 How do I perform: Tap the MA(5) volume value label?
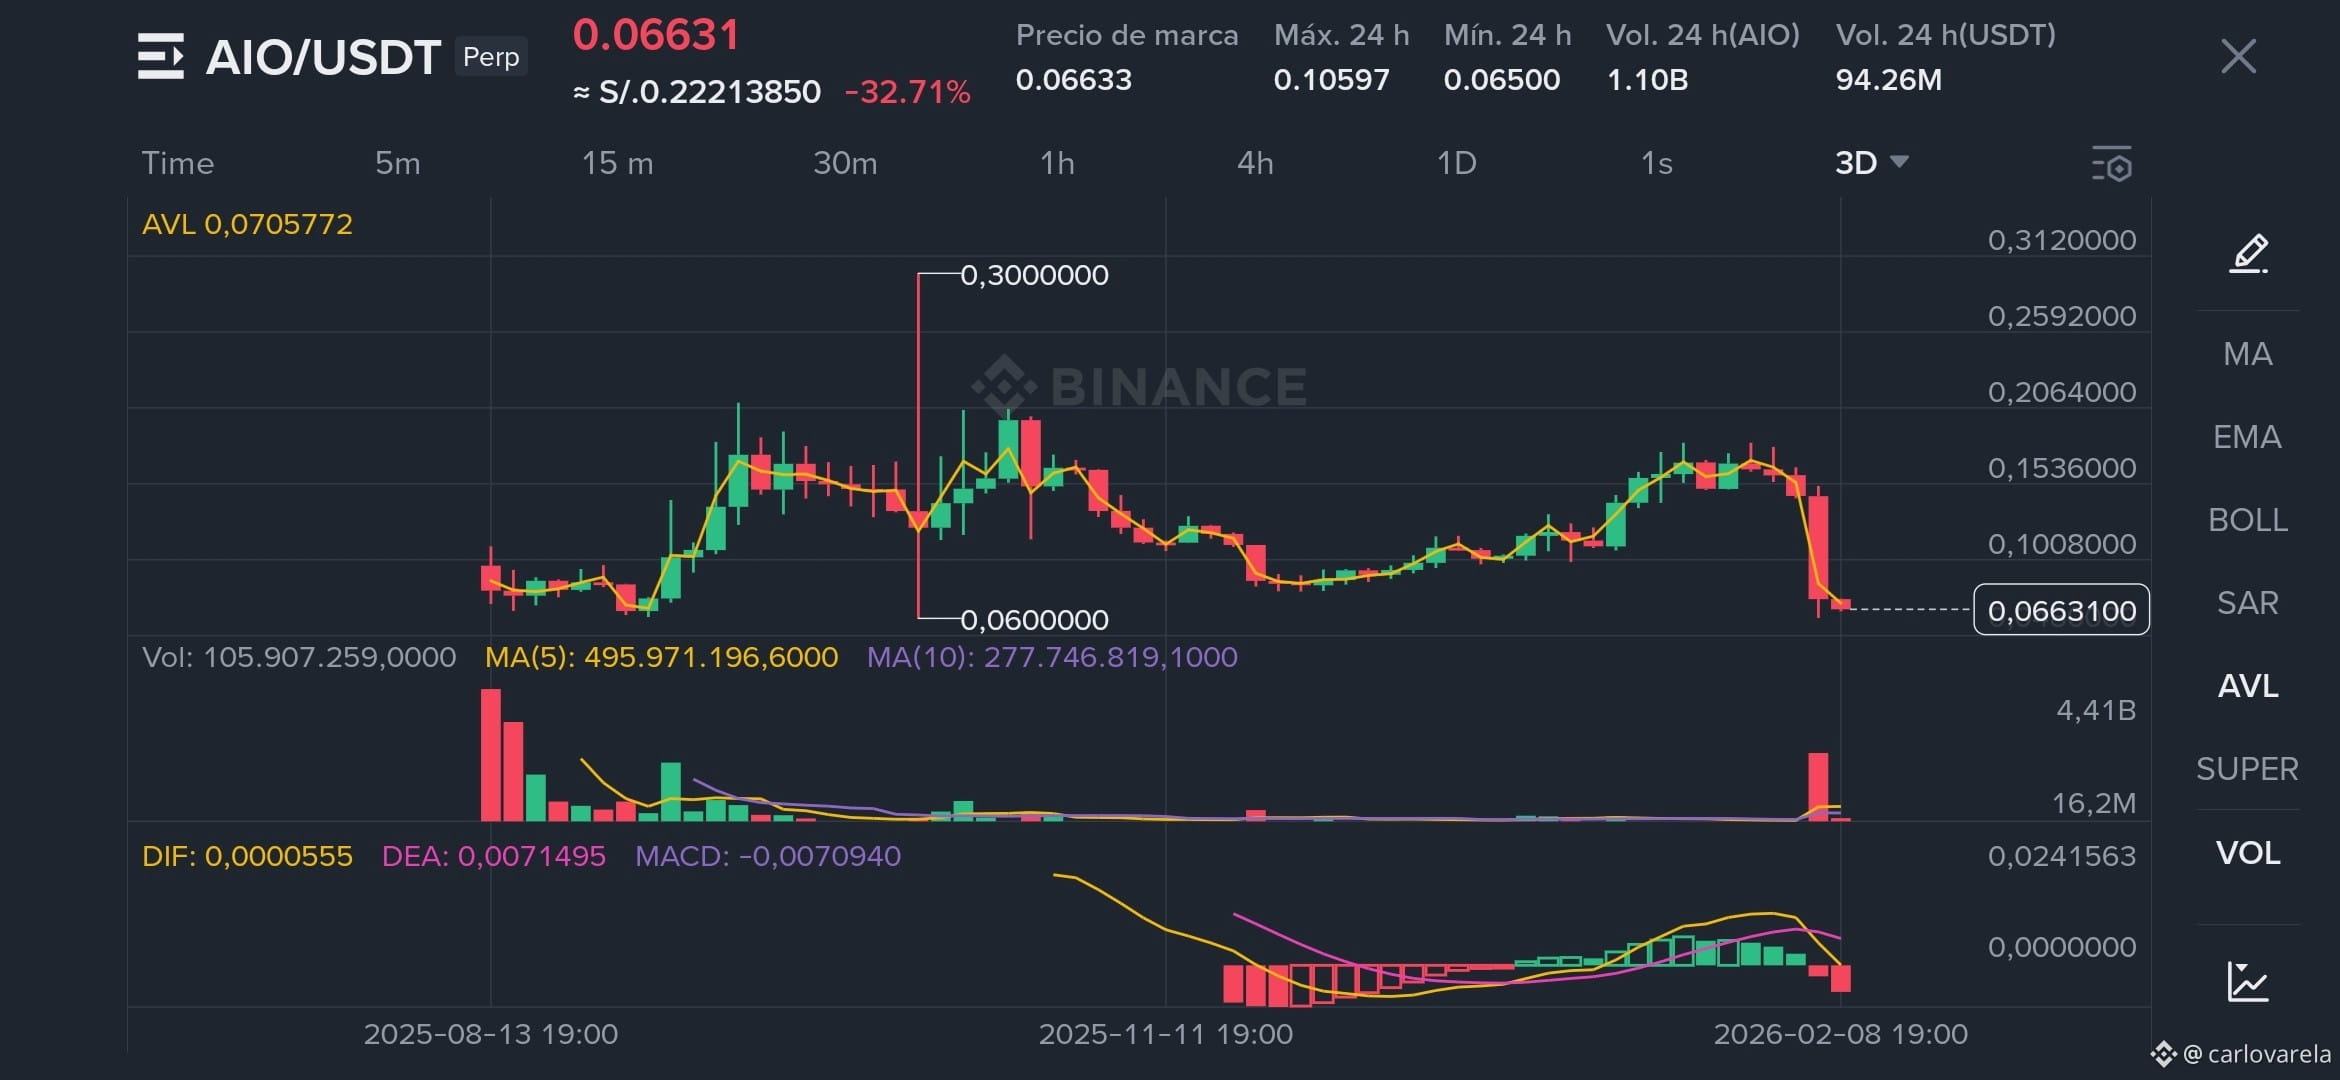[661, 657]
